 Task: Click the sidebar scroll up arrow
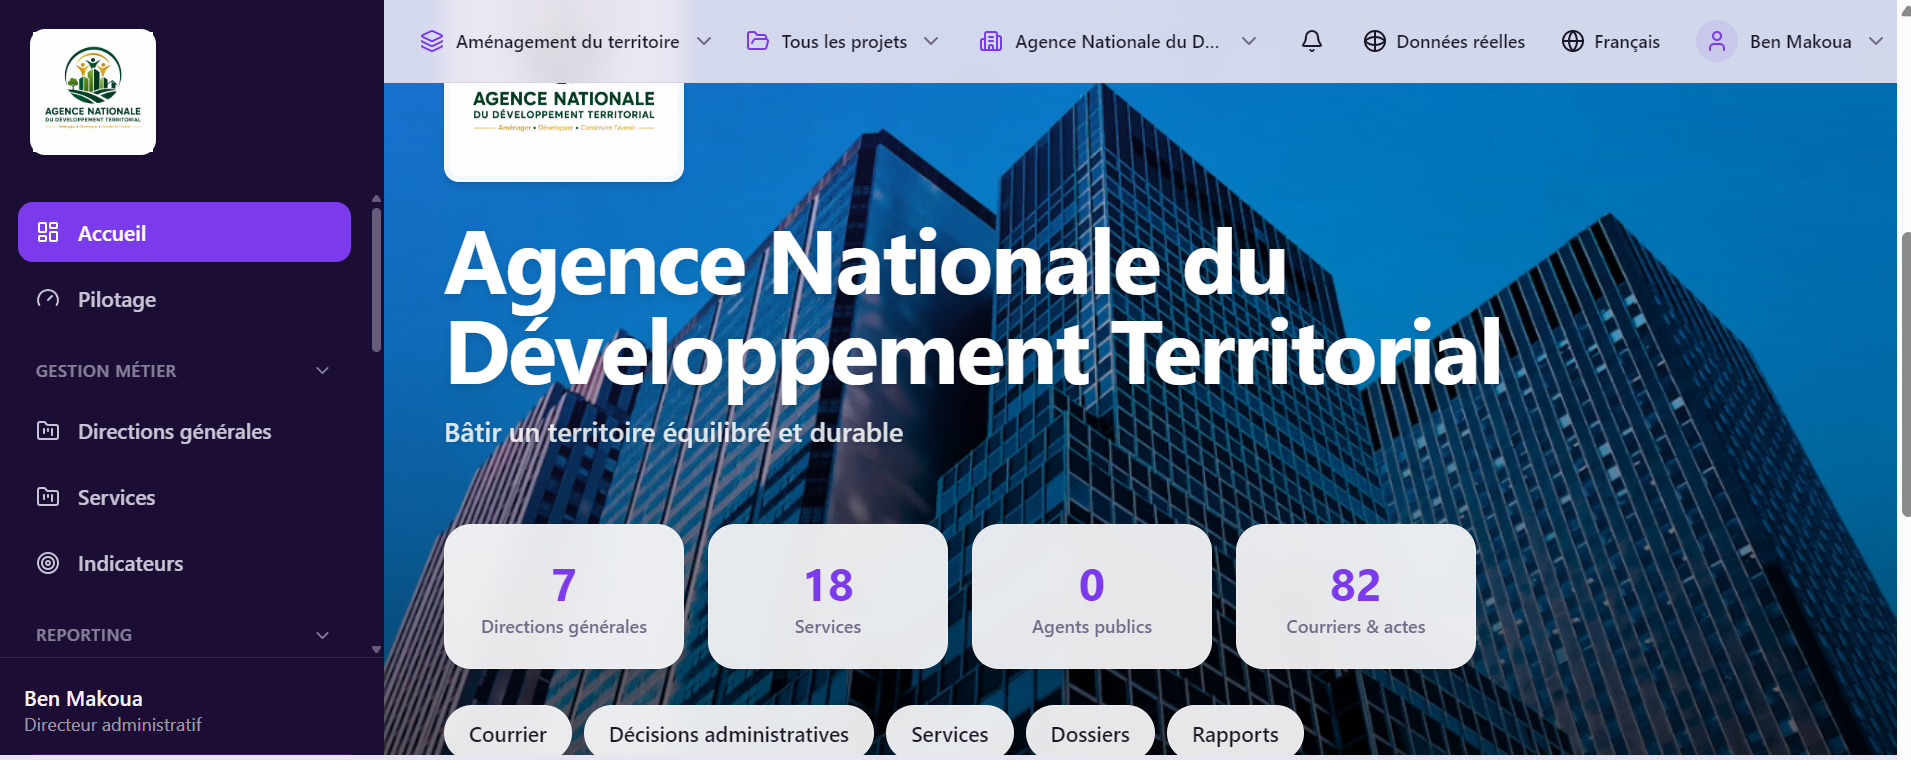(x=376, y=198)
